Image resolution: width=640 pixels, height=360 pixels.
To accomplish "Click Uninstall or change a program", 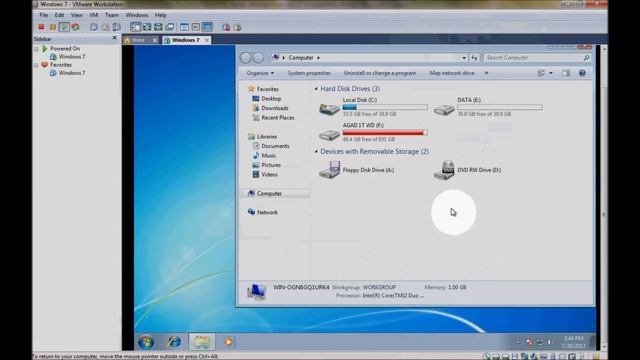I will pos(380,73).
